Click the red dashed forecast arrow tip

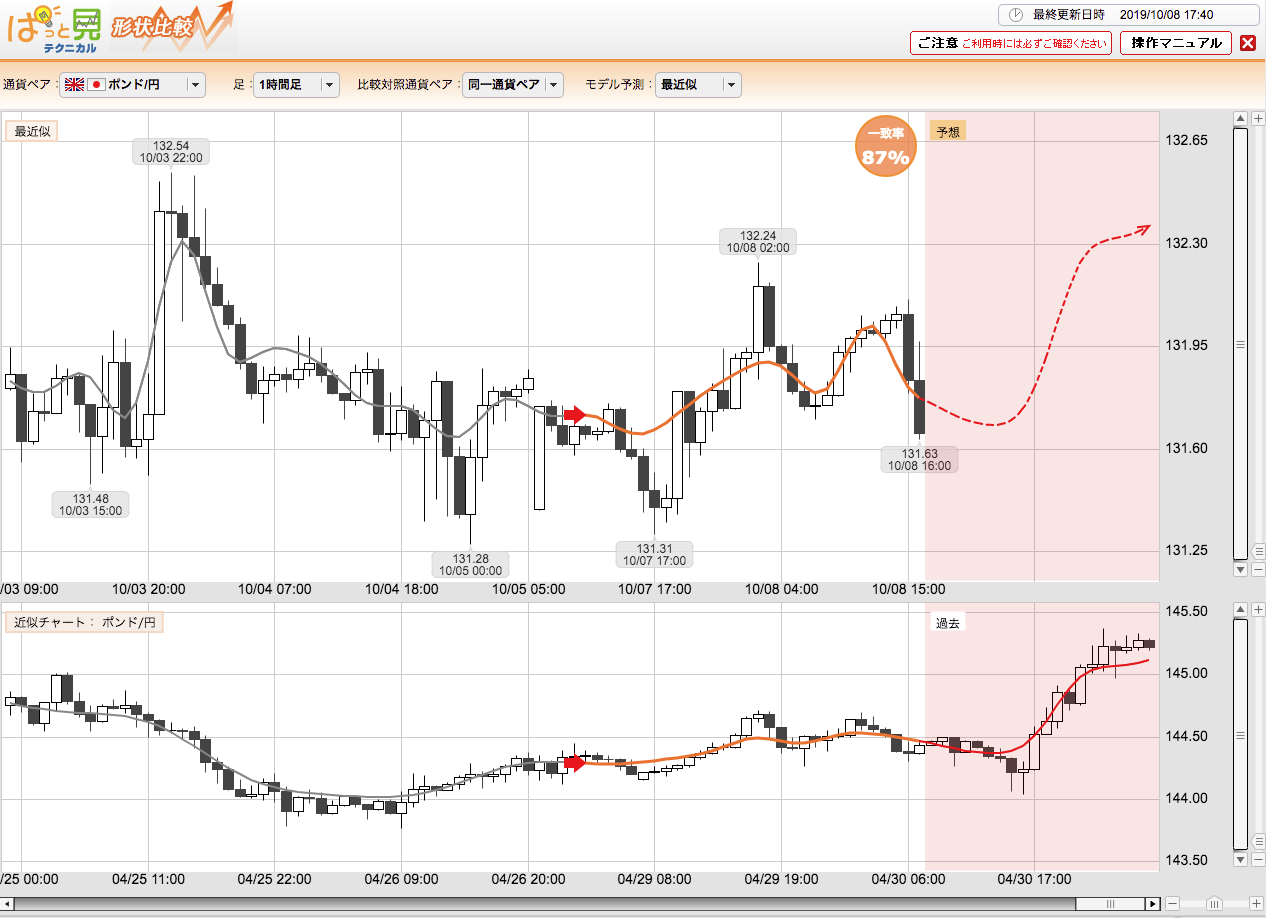(x=1145, y=229)
